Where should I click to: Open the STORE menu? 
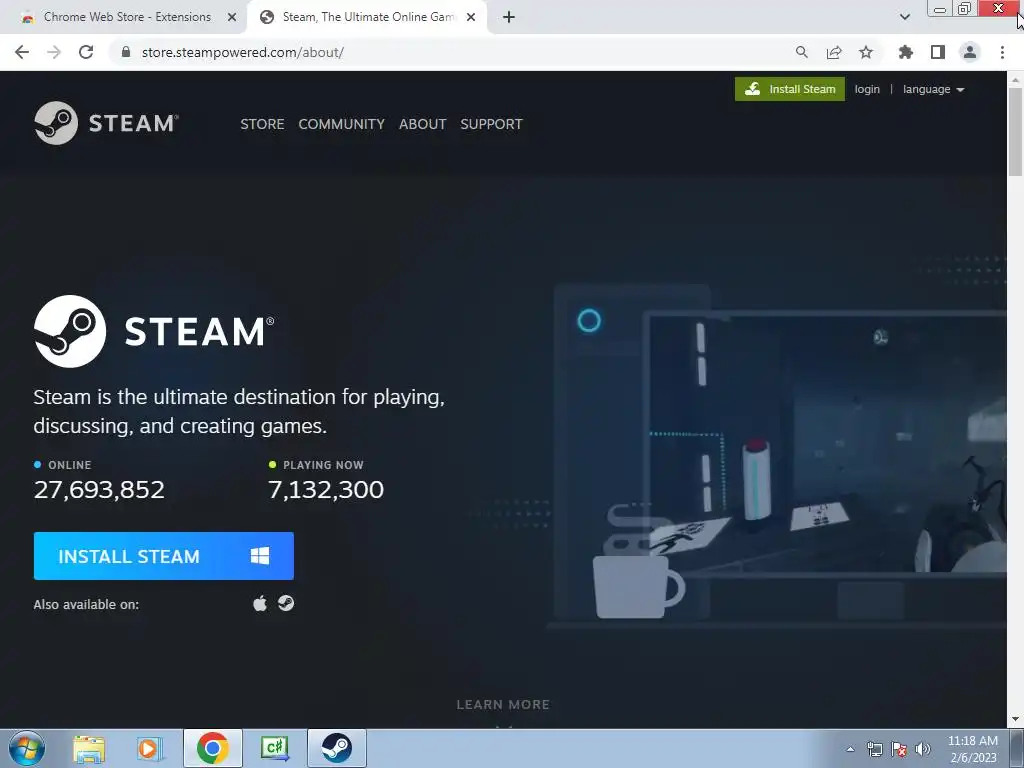click(x=262, y=124)
